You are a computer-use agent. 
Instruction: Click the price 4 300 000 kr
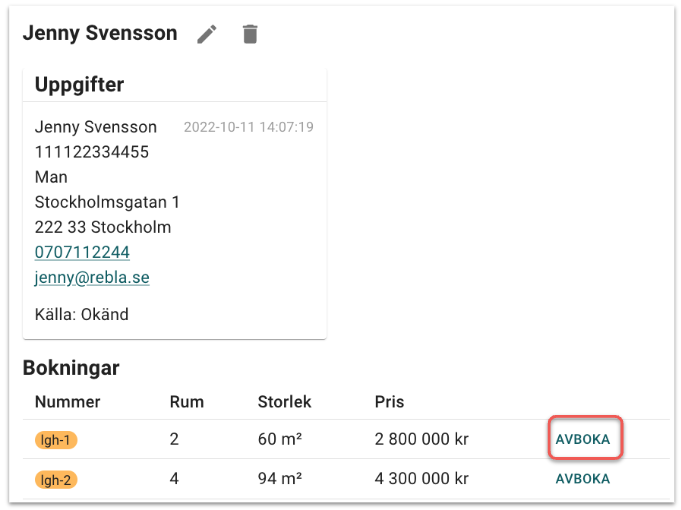(422, 479)
